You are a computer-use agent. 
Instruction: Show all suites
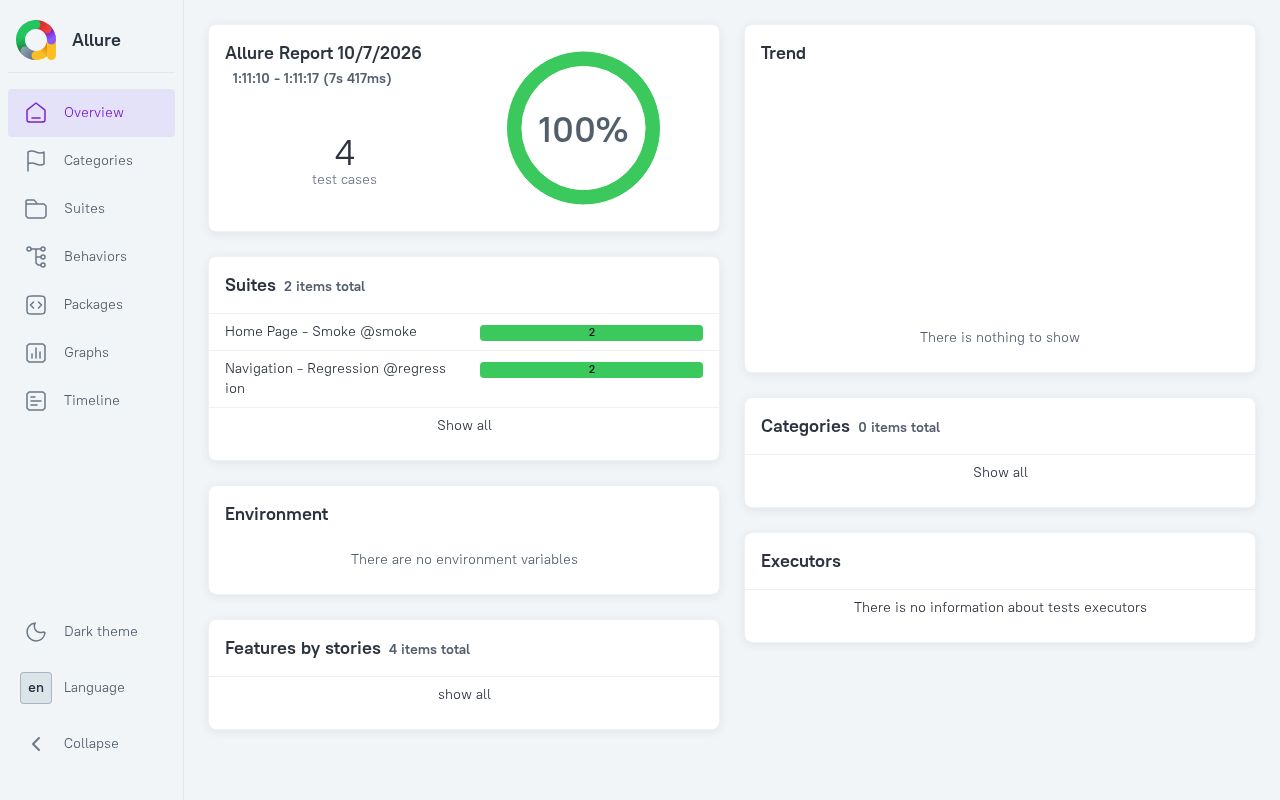point(464,426)
